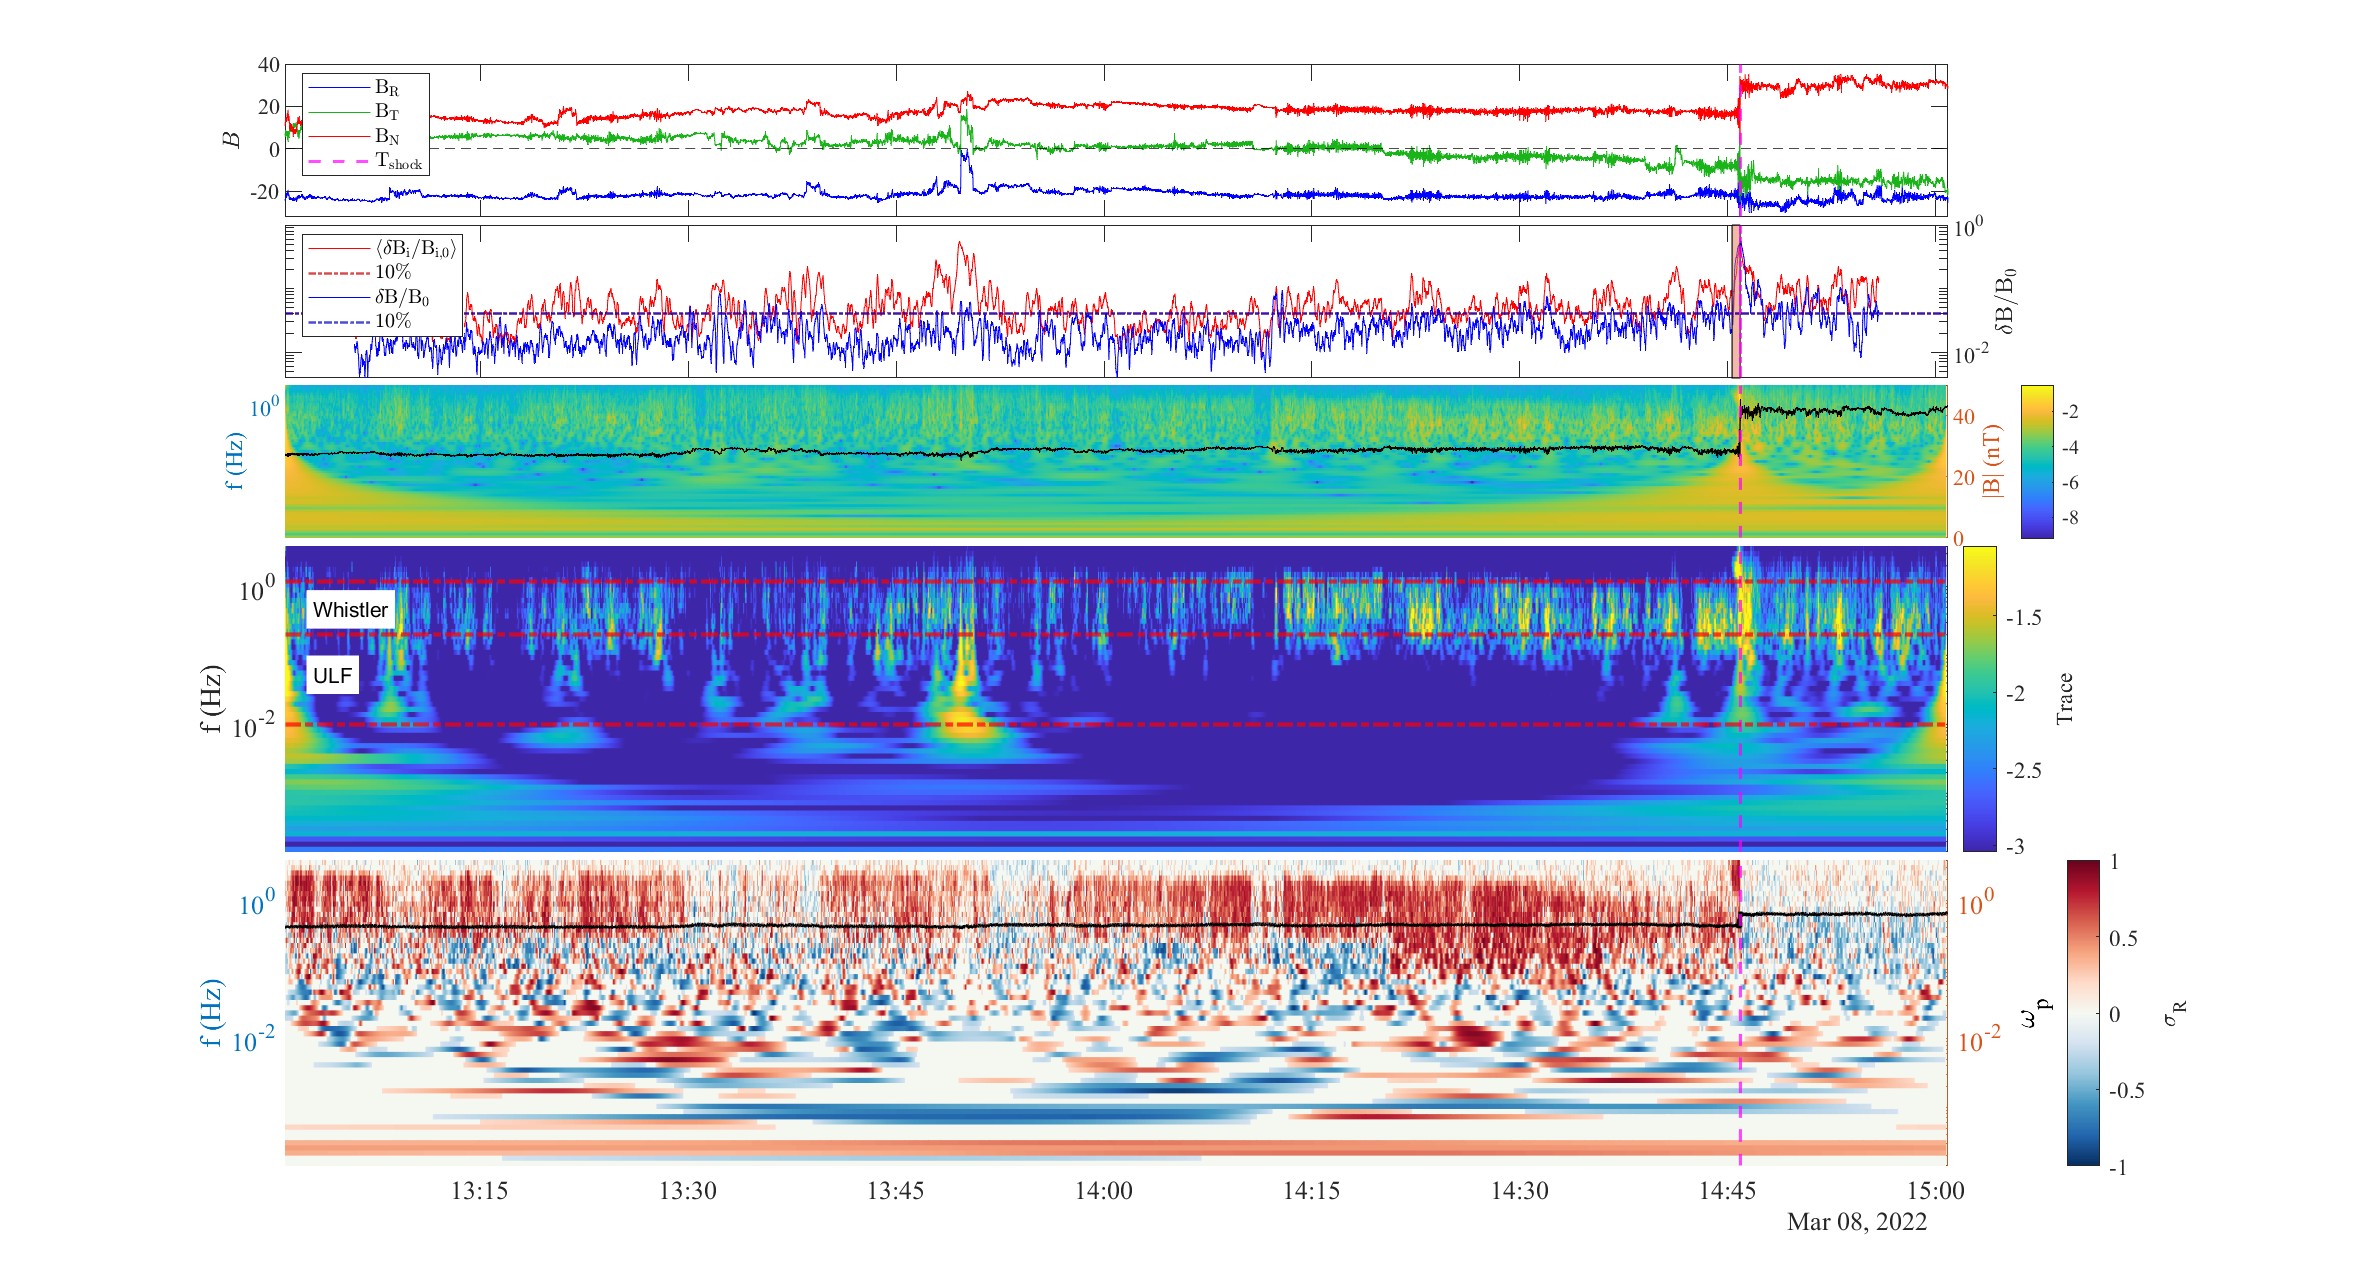Click the |B| (nT) right axis label
2375x1281 pixels.
pyautogui.click(x=1992, y=461)
